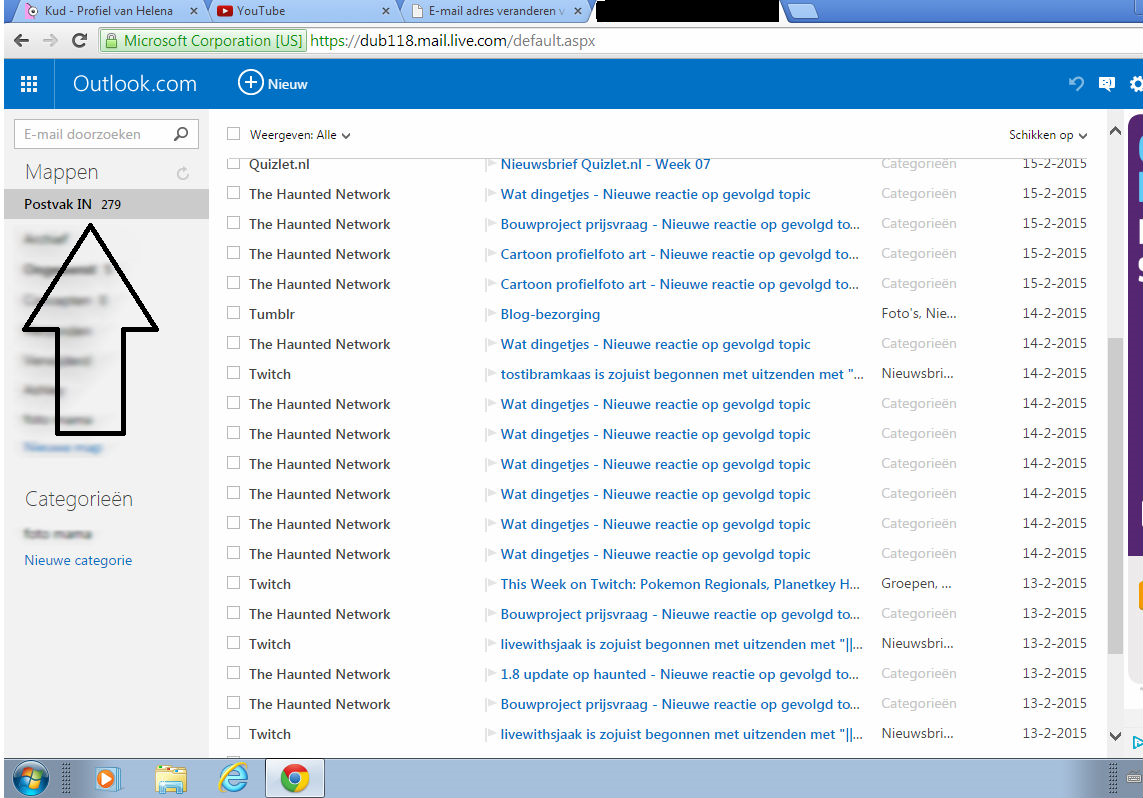Click the message list scrollbar thumb

pyautogui.click(x=1115, y=496)
